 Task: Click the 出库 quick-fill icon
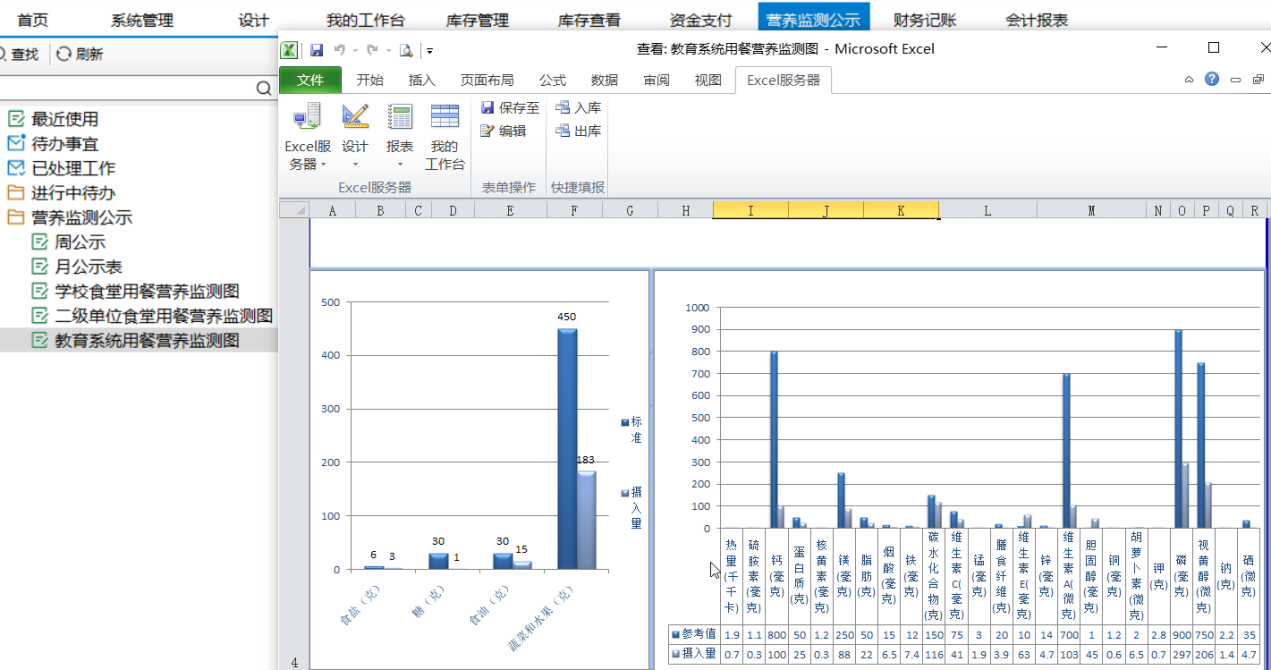[x=563, y=131]
